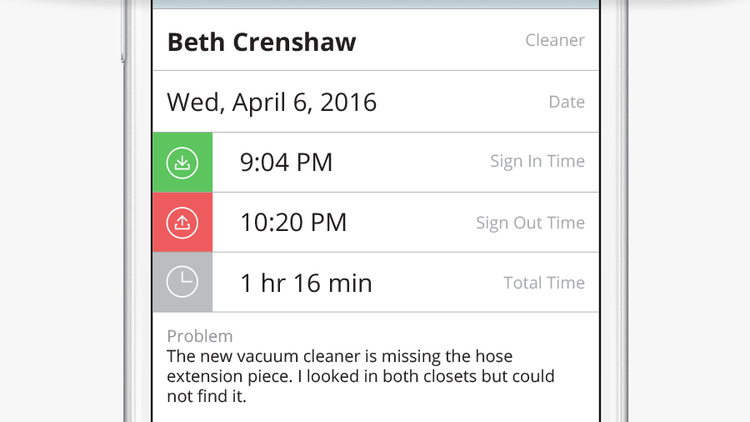Viewport: 750px width, 422px height.
Task: Click the phone's side volume button
Action: (123, 31)
